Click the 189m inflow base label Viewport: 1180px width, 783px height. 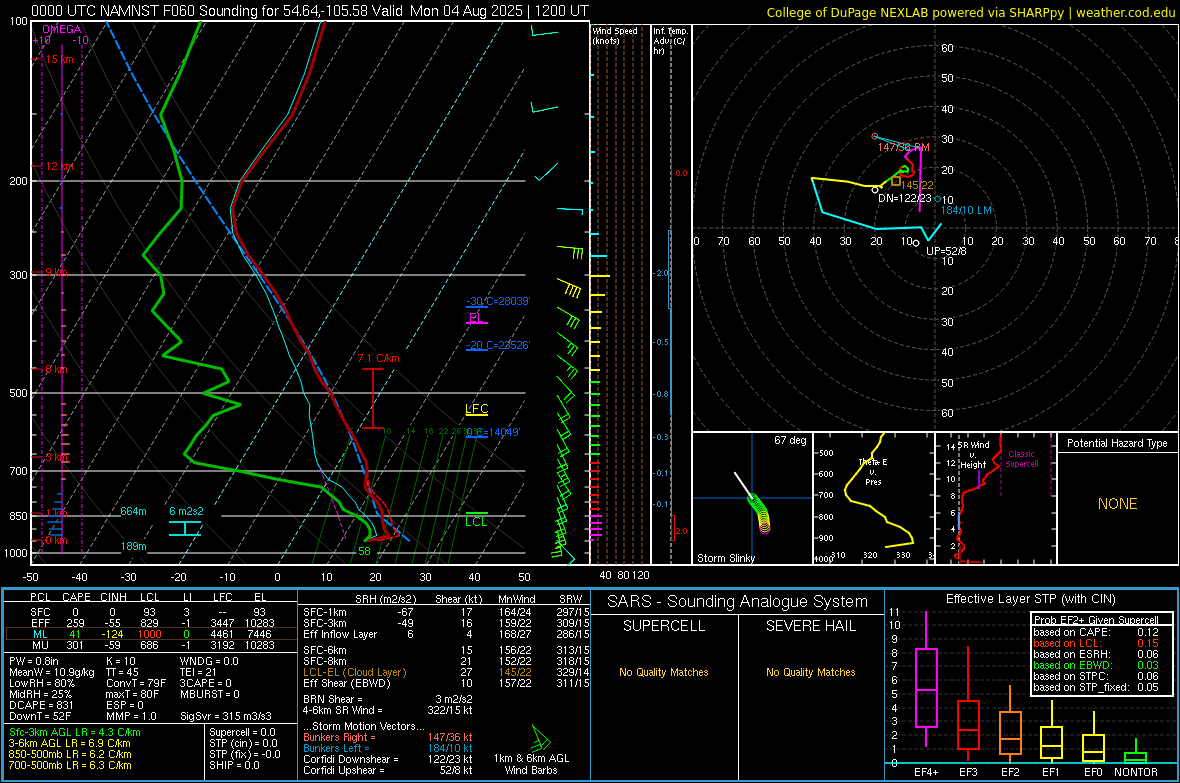click(x=133, y=547)
